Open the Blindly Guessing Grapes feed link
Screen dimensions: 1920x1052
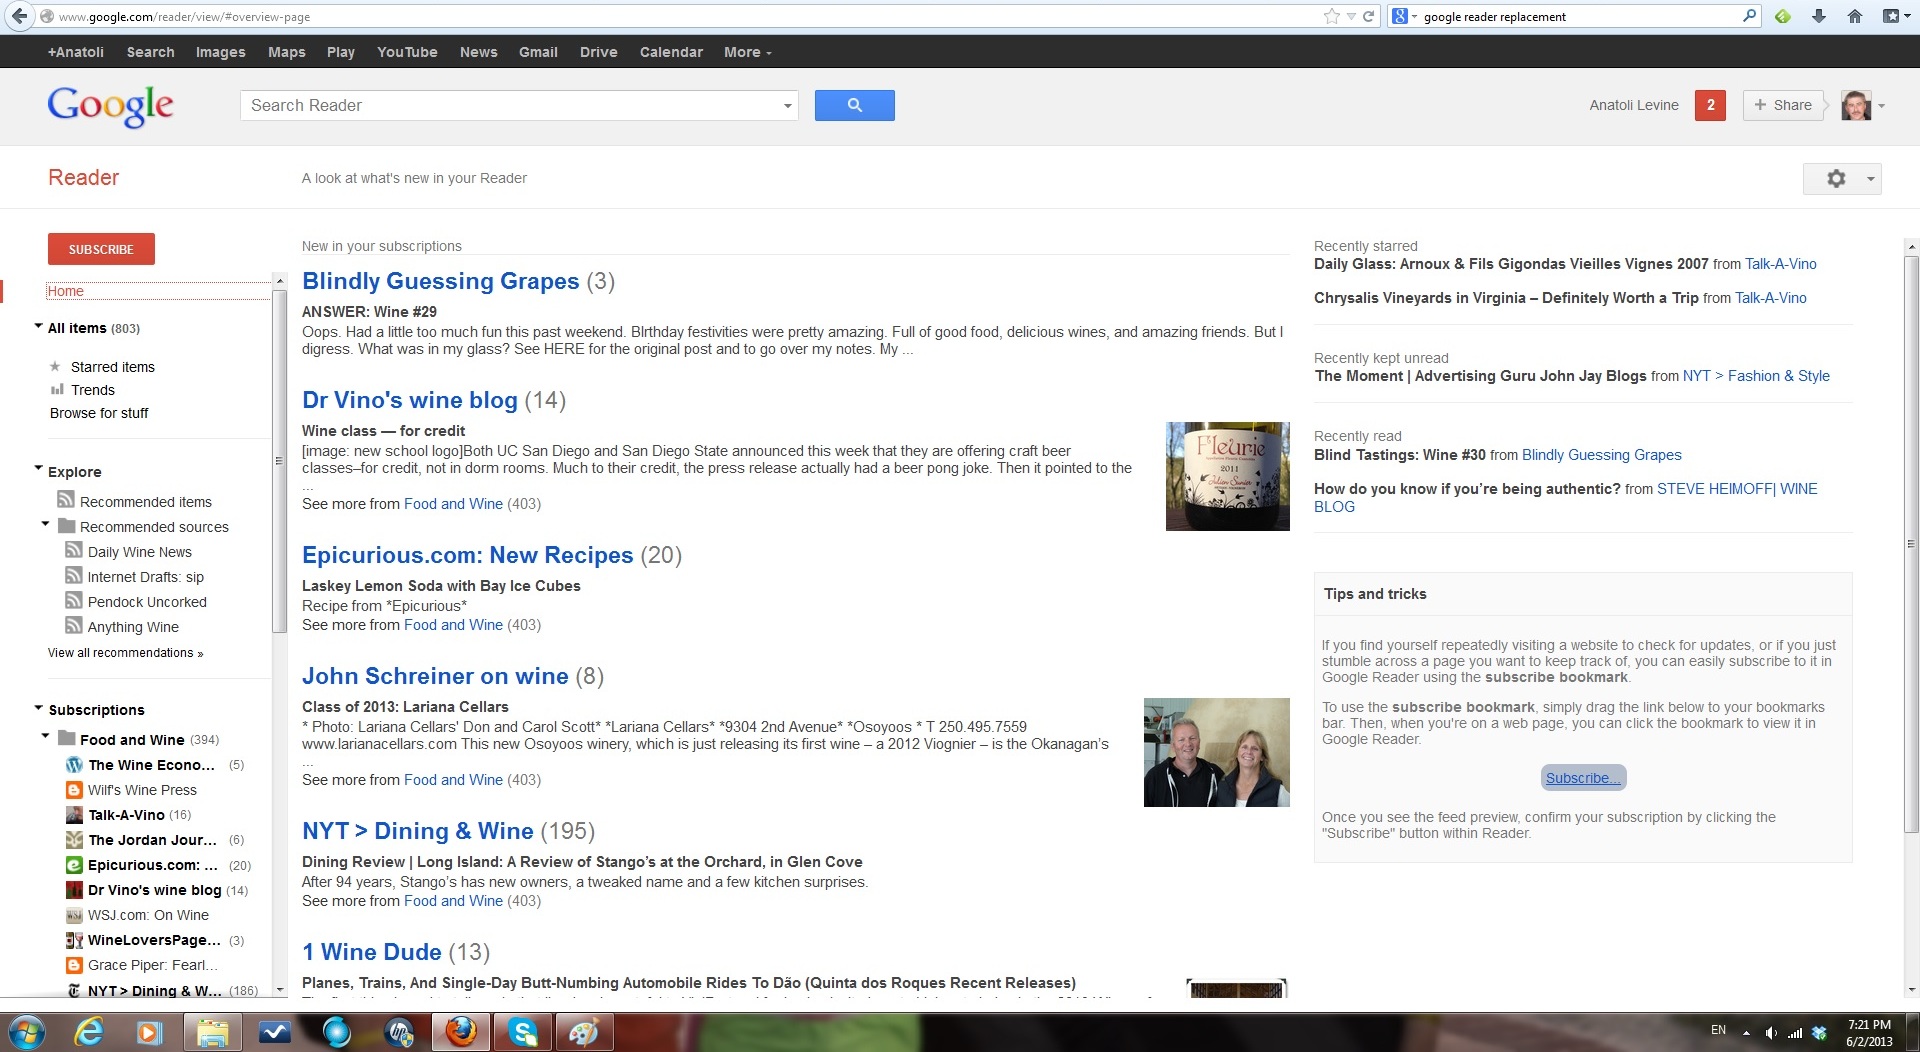click(440, 281)
